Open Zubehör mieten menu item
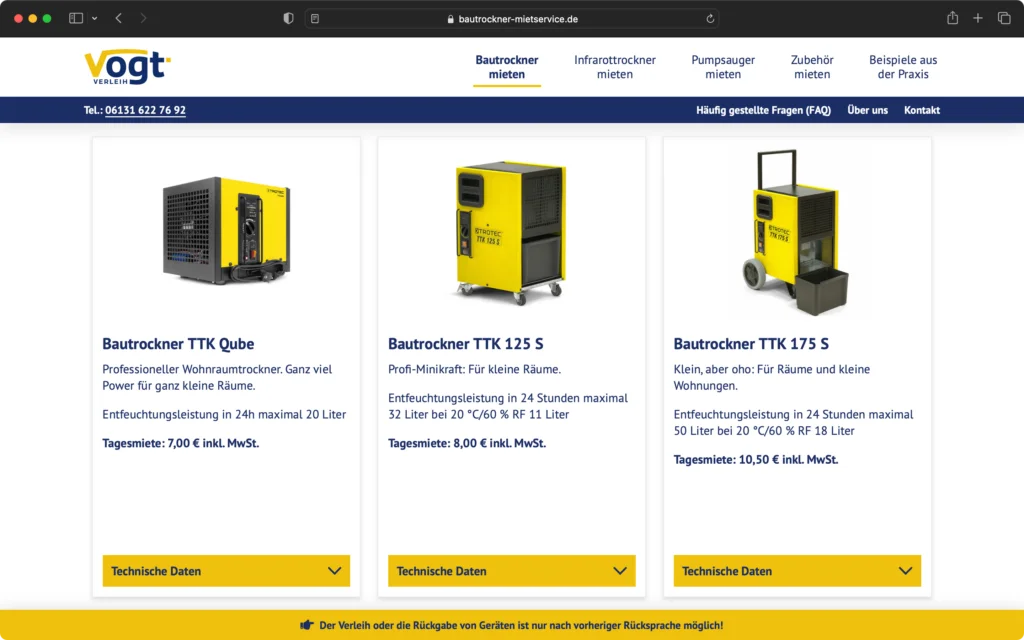Image resolution: width=1024 pixels, height=640 pixels. pyautogui.click(x=812, y=67)
